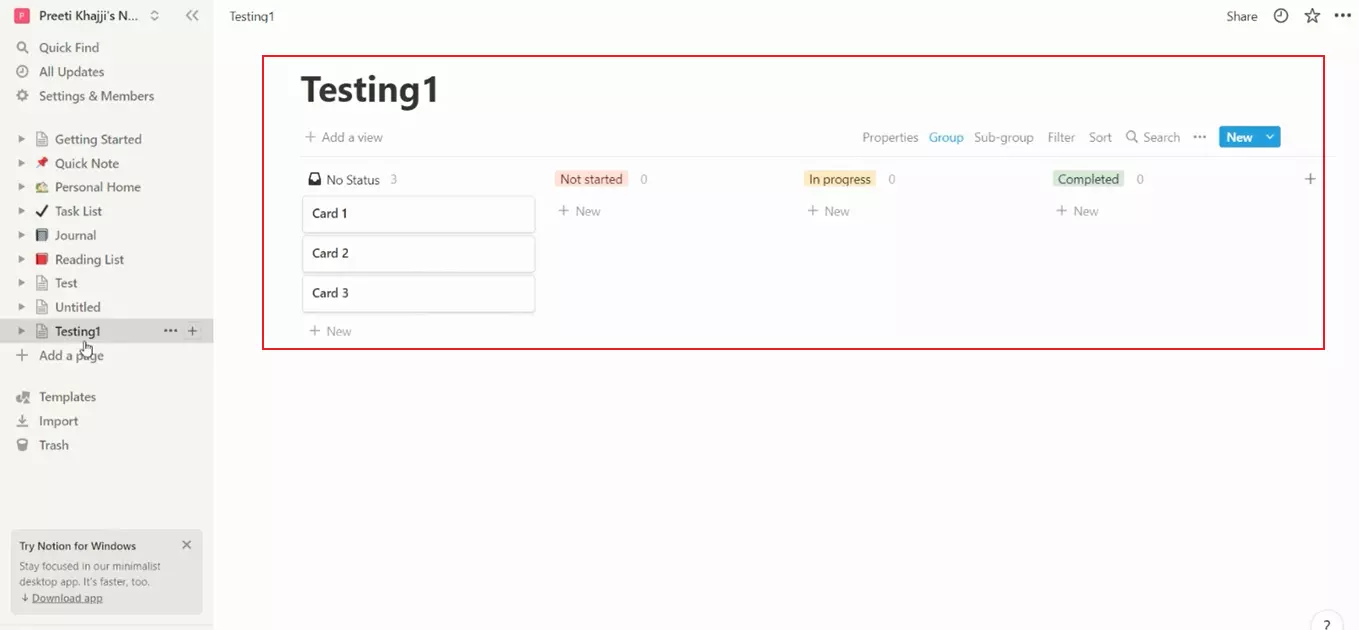Screen dimensions: 1359x630
Task: Open Testing1 sidebar item options menu
Action: tap(171, 331)
